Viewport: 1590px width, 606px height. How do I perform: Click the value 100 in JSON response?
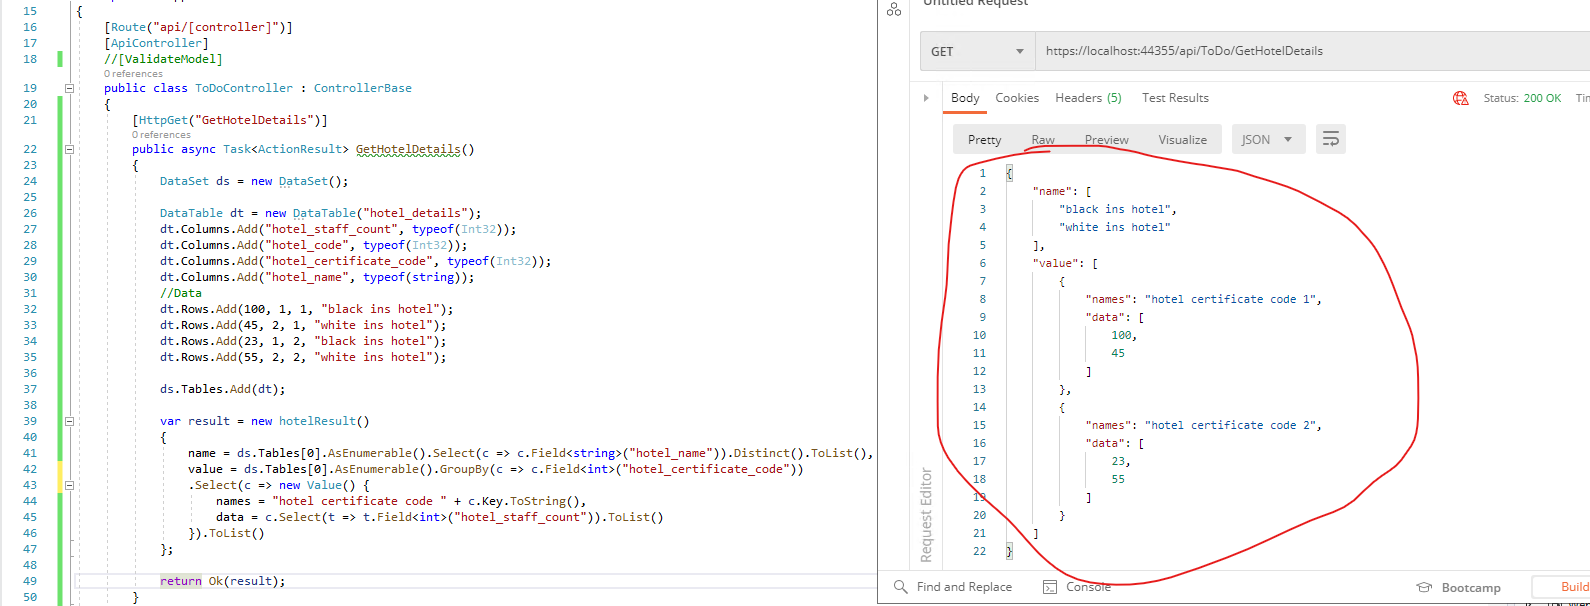[1122, 336]
